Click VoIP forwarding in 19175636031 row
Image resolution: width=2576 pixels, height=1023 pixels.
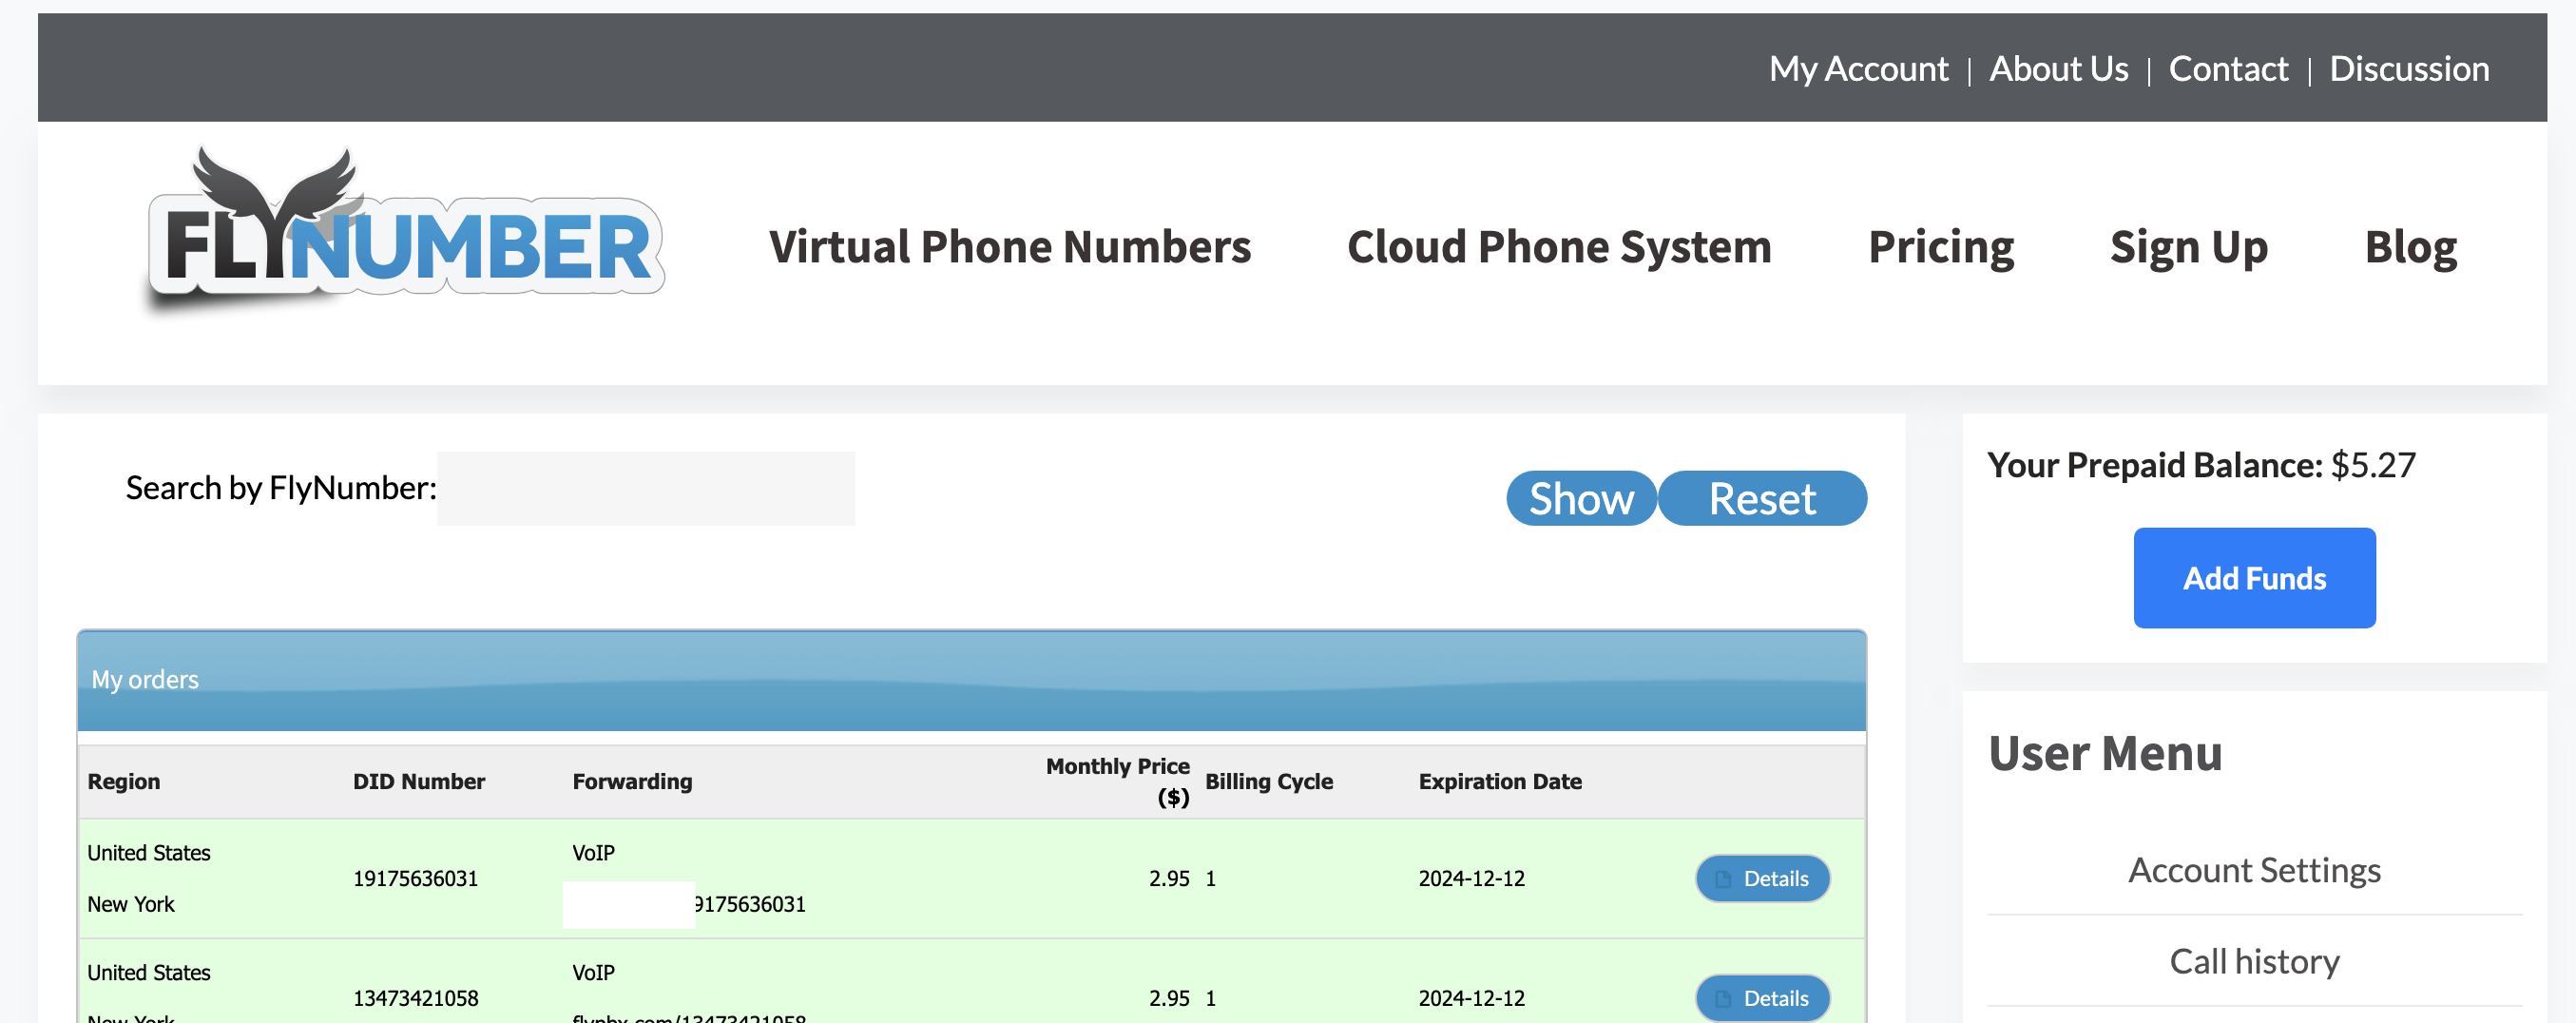pyautogui.click(x=593, y=853)
